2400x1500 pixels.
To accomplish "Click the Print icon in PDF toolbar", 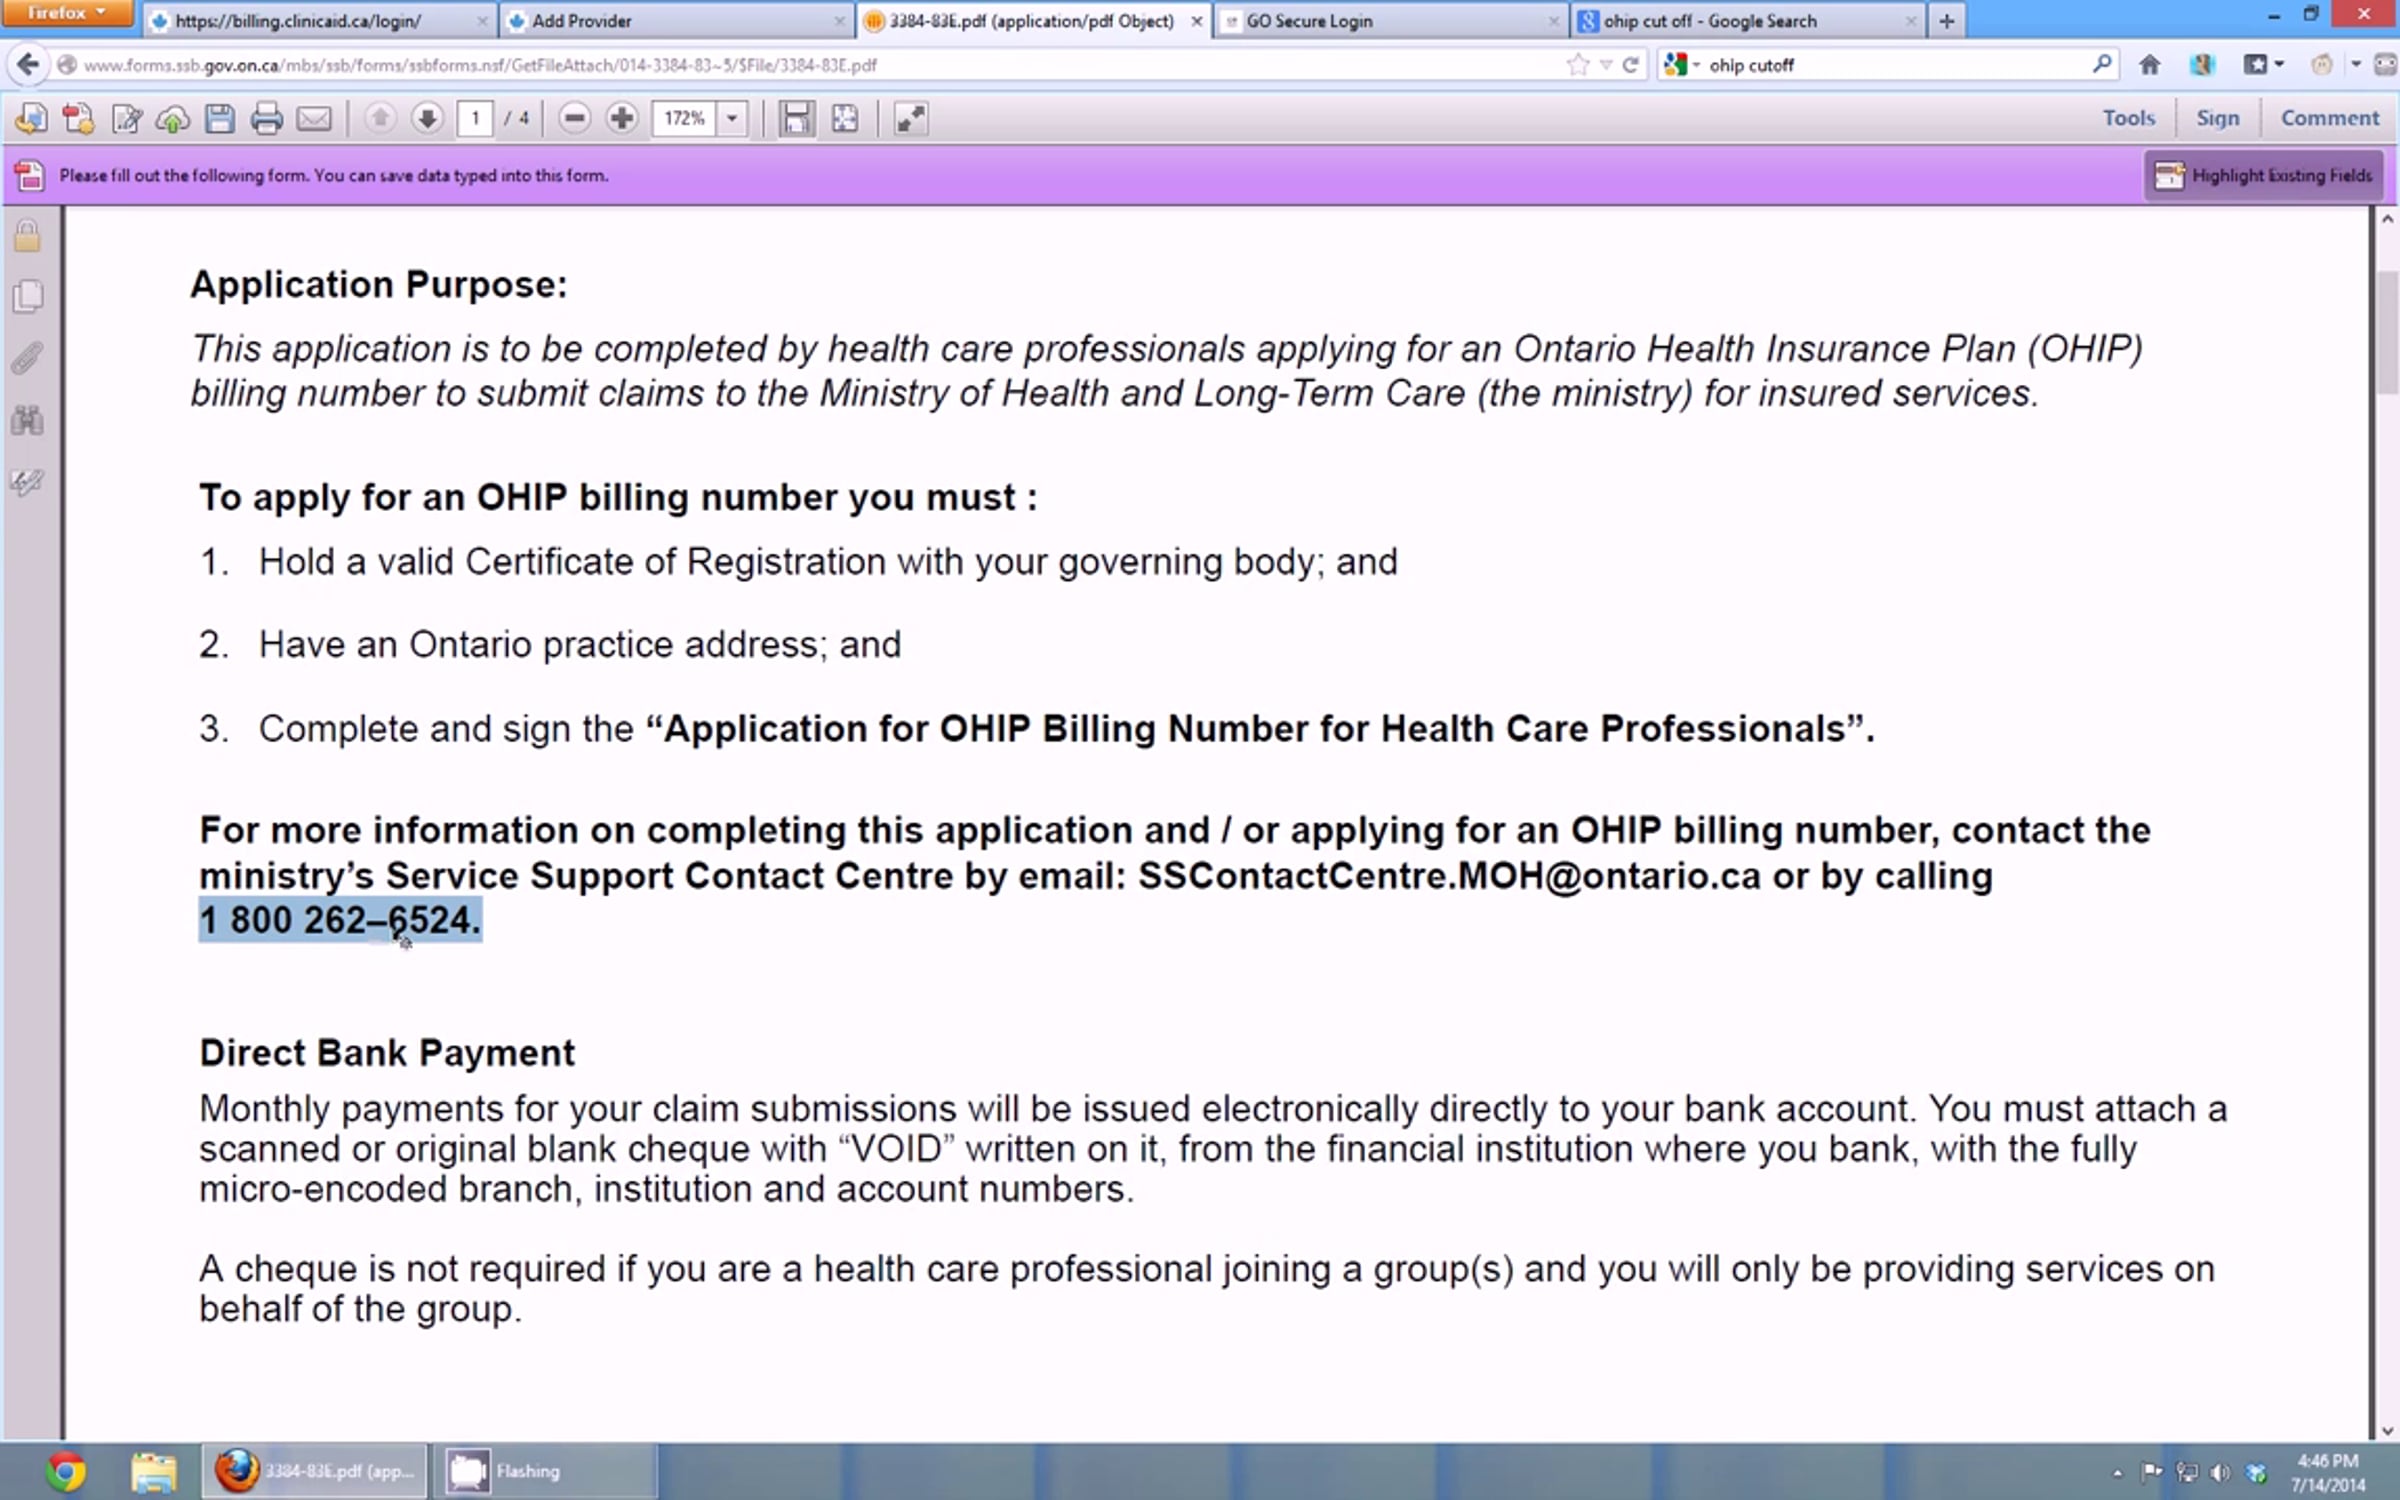I will tap(266, 119).
